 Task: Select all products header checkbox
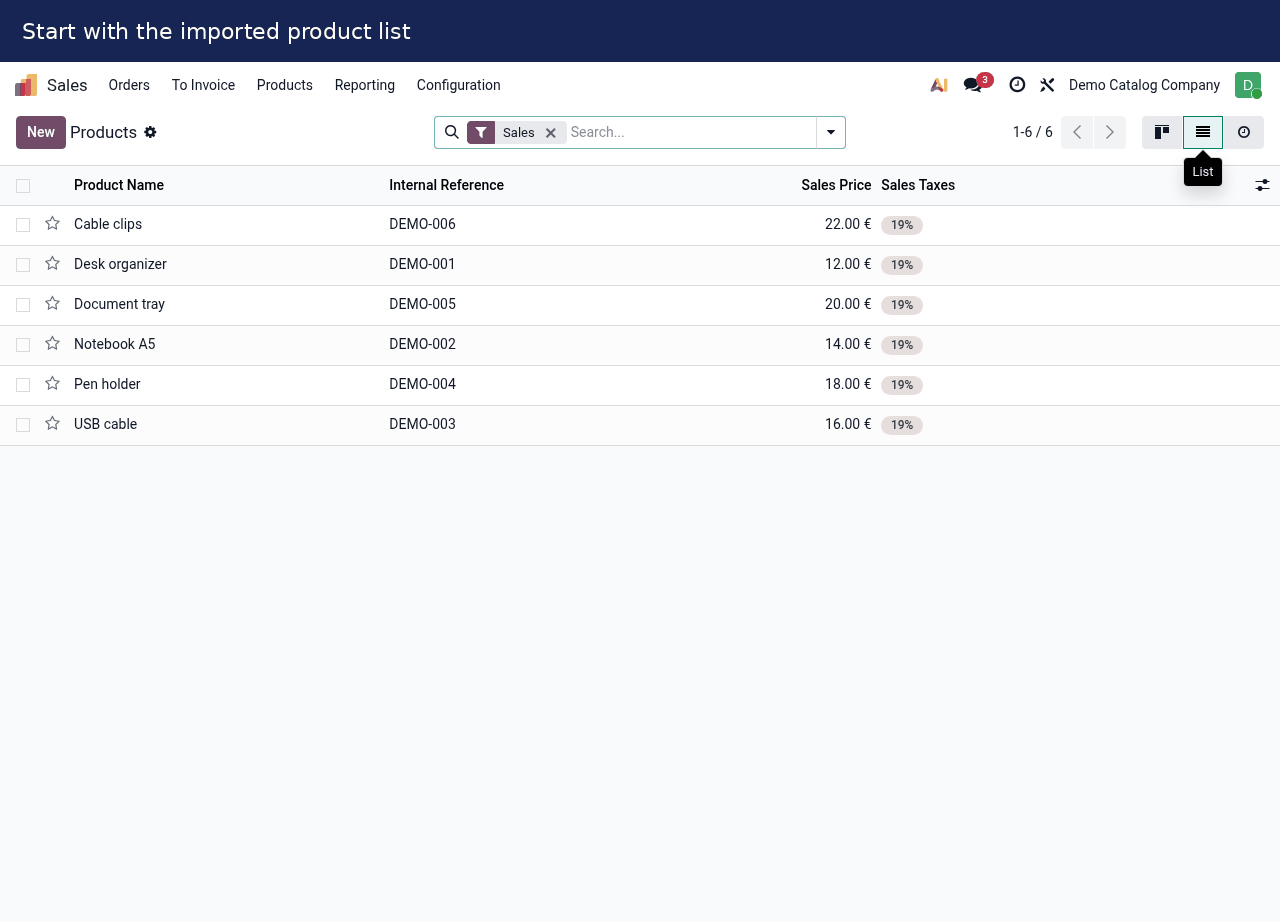coord(23,186)
